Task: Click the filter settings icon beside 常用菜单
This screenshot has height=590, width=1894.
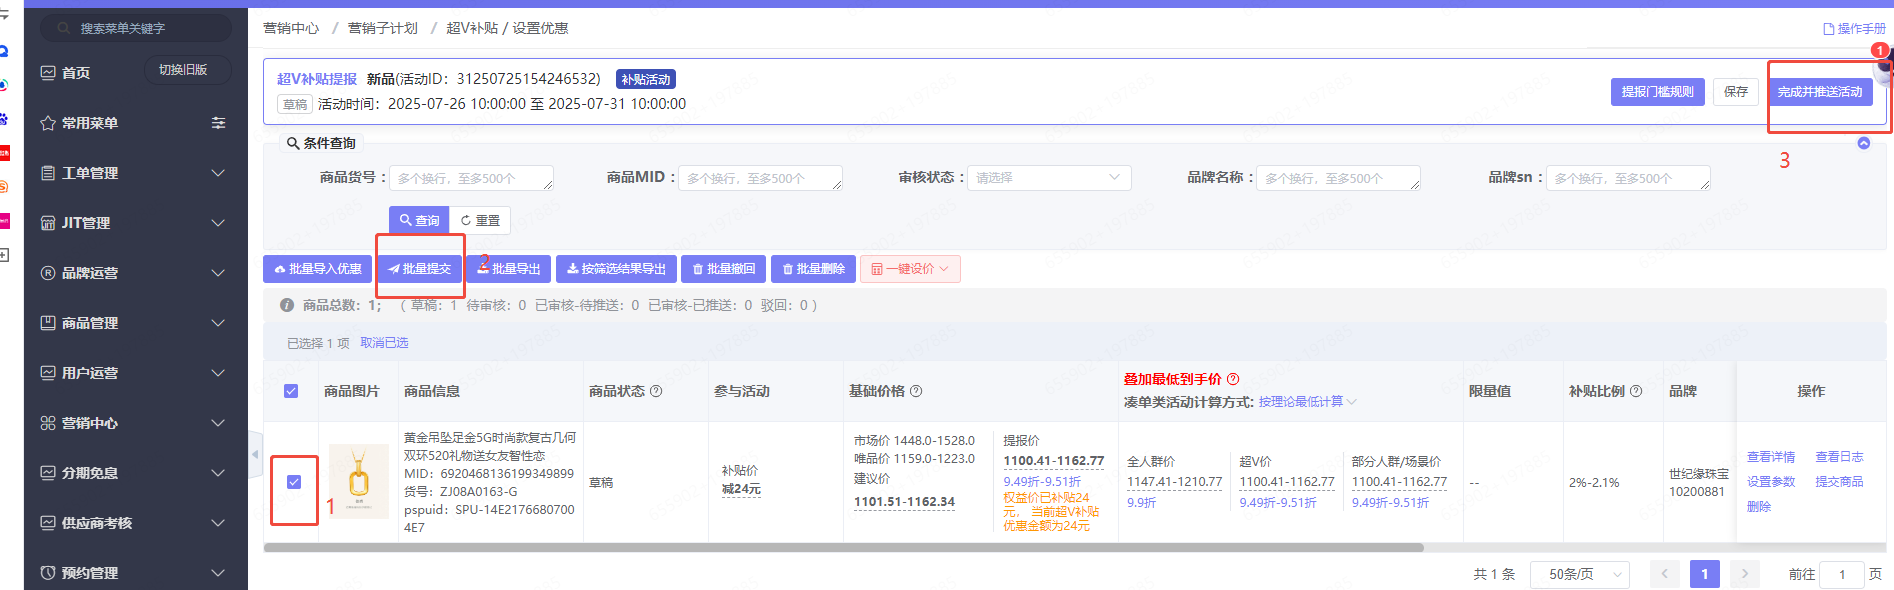Action: (x=218, y=123)
